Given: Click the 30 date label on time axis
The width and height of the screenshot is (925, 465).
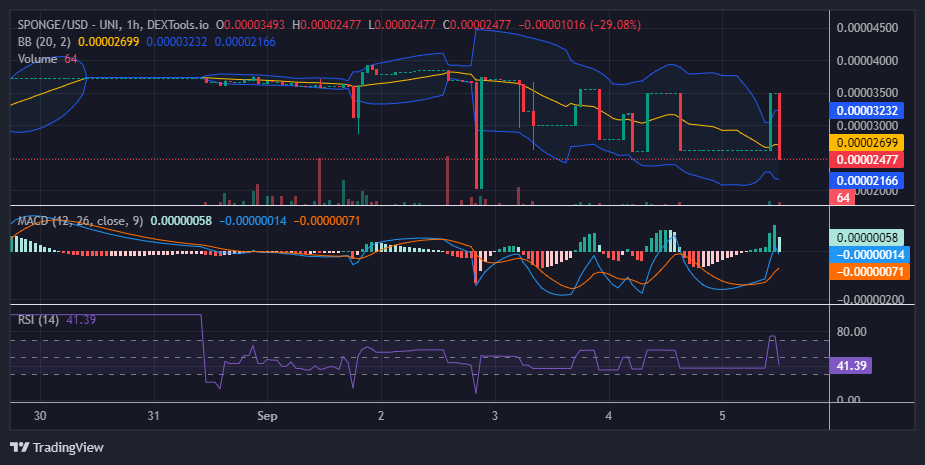Looking at the screenshot, I should pyautogui.click(x=40, y=415).
